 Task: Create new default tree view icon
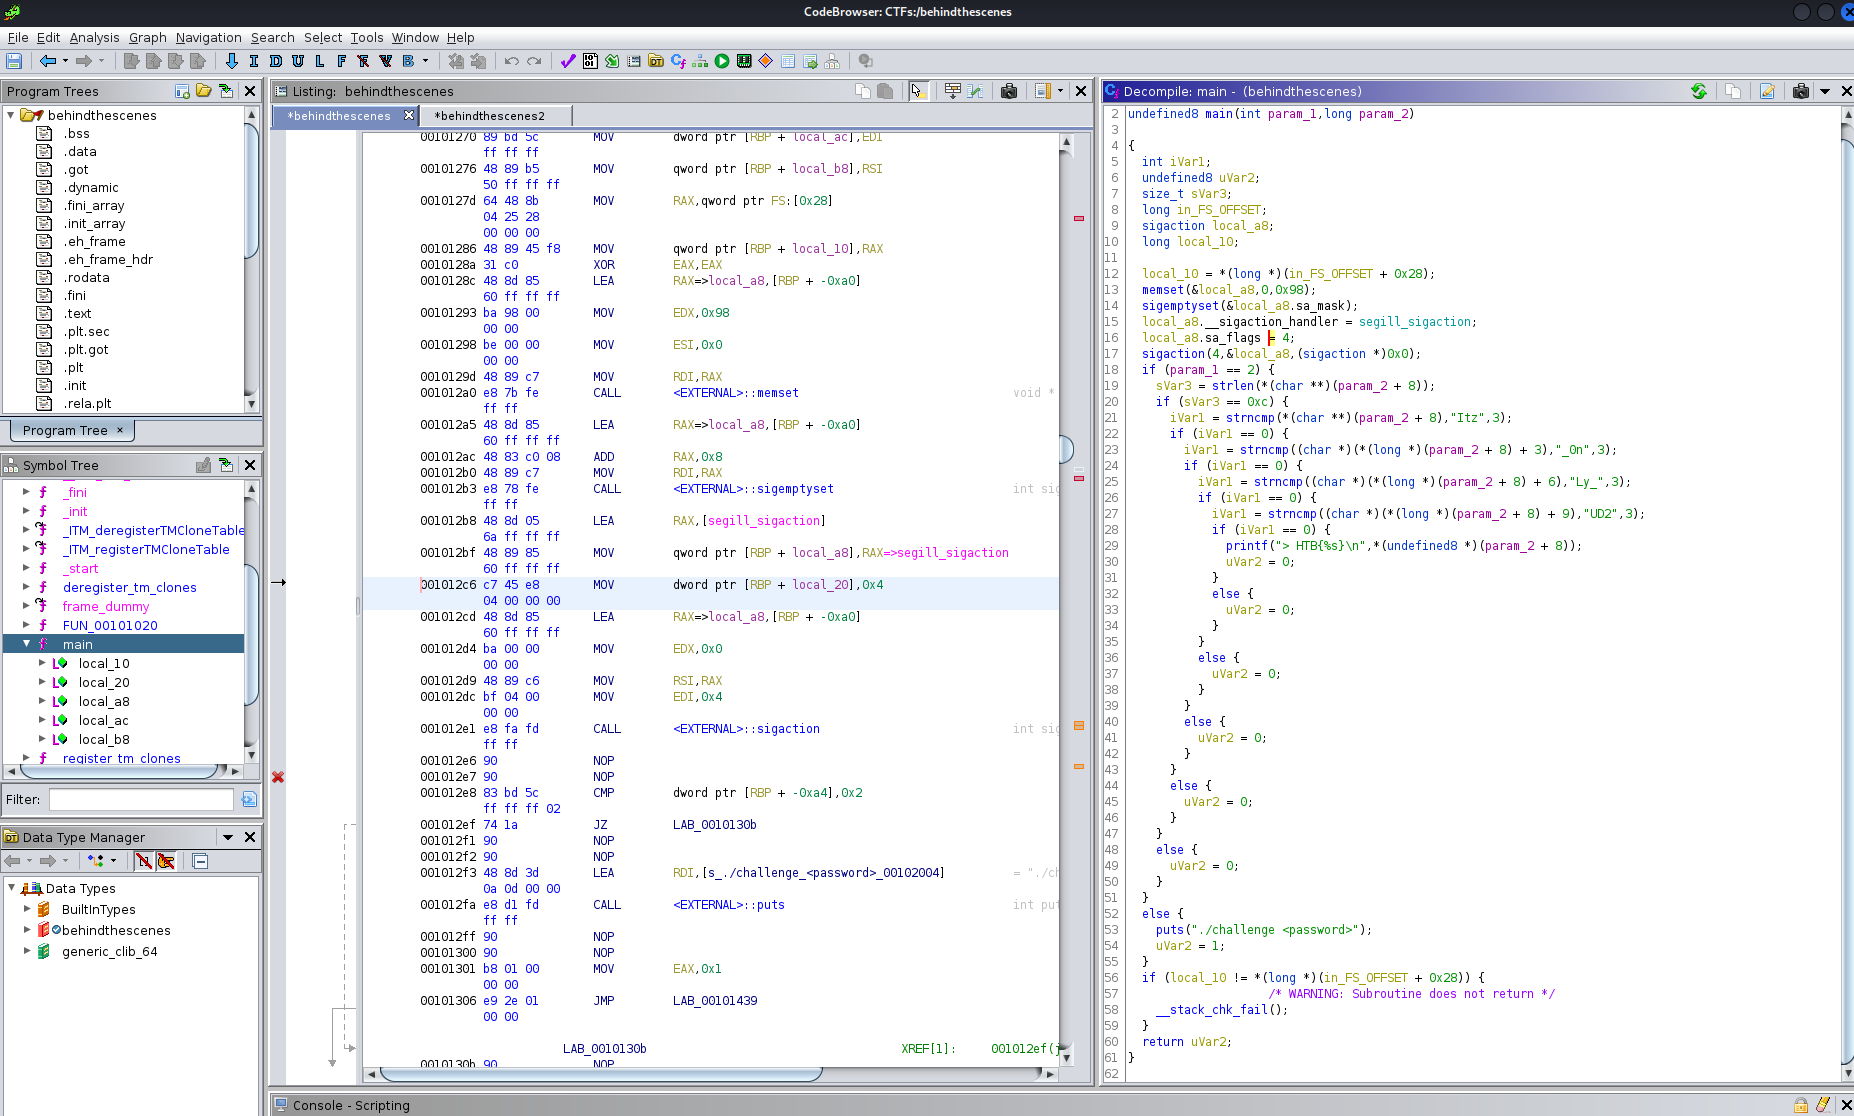(x=182, y=91)
